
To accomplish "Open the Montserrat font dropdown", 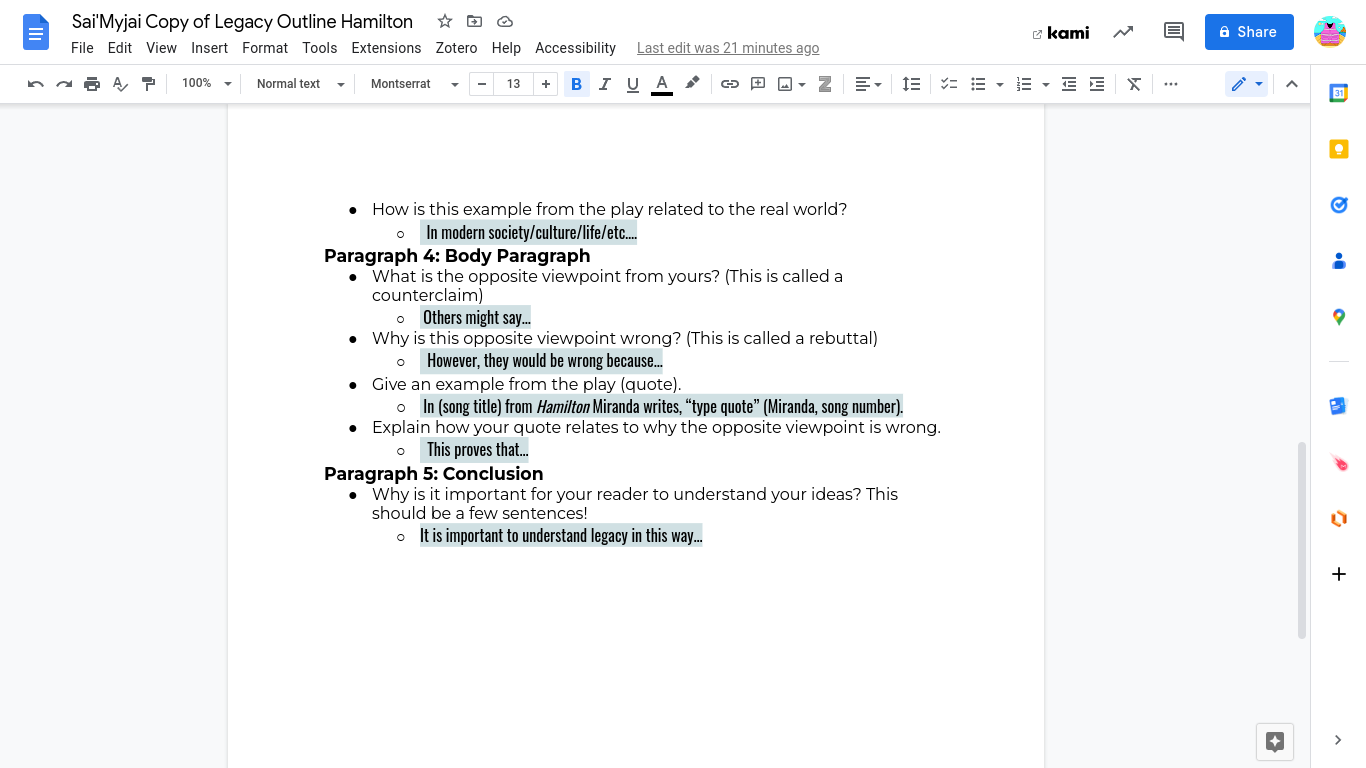I will [414, 84].
